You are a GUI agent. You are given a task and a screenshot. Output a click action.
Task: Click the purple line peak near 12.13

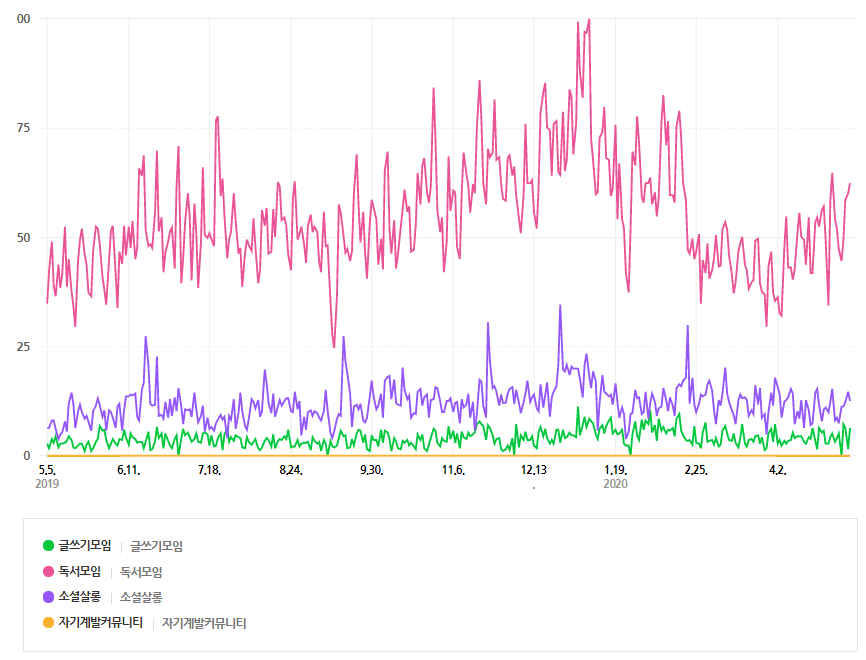click(560, 305)
